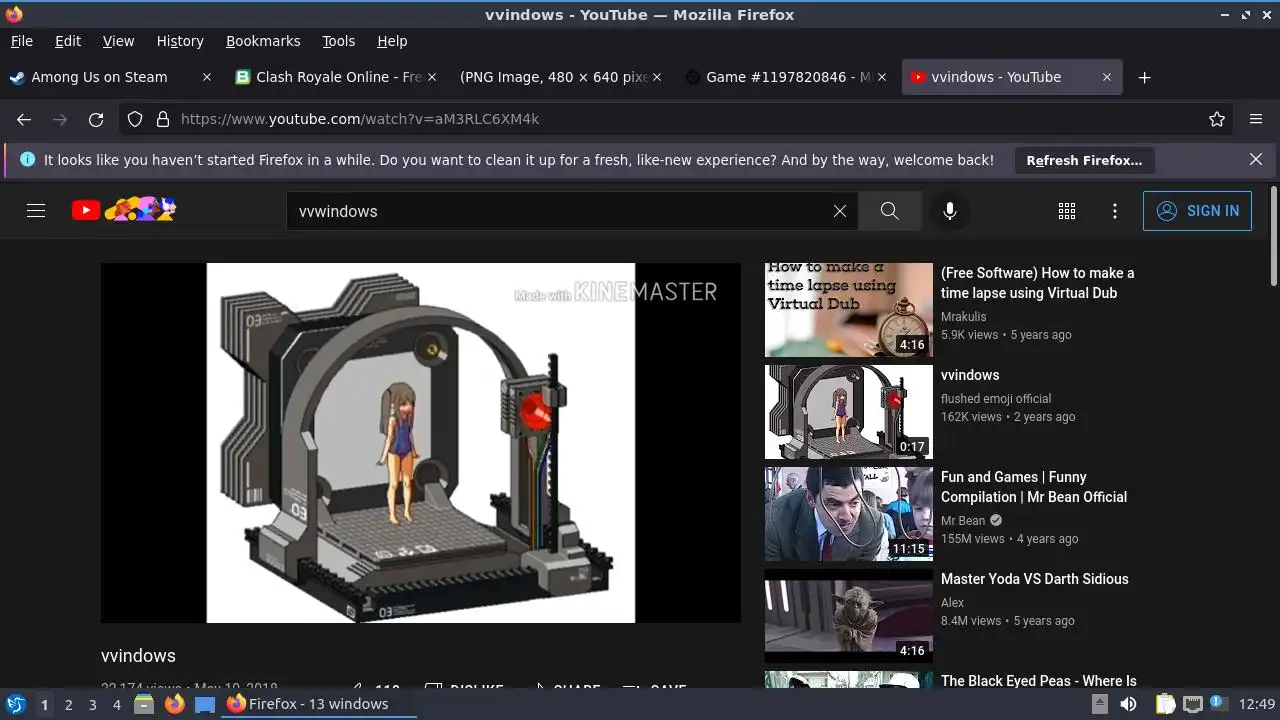
Task: Clear the vvwindows search text
Action: (840, 211)
